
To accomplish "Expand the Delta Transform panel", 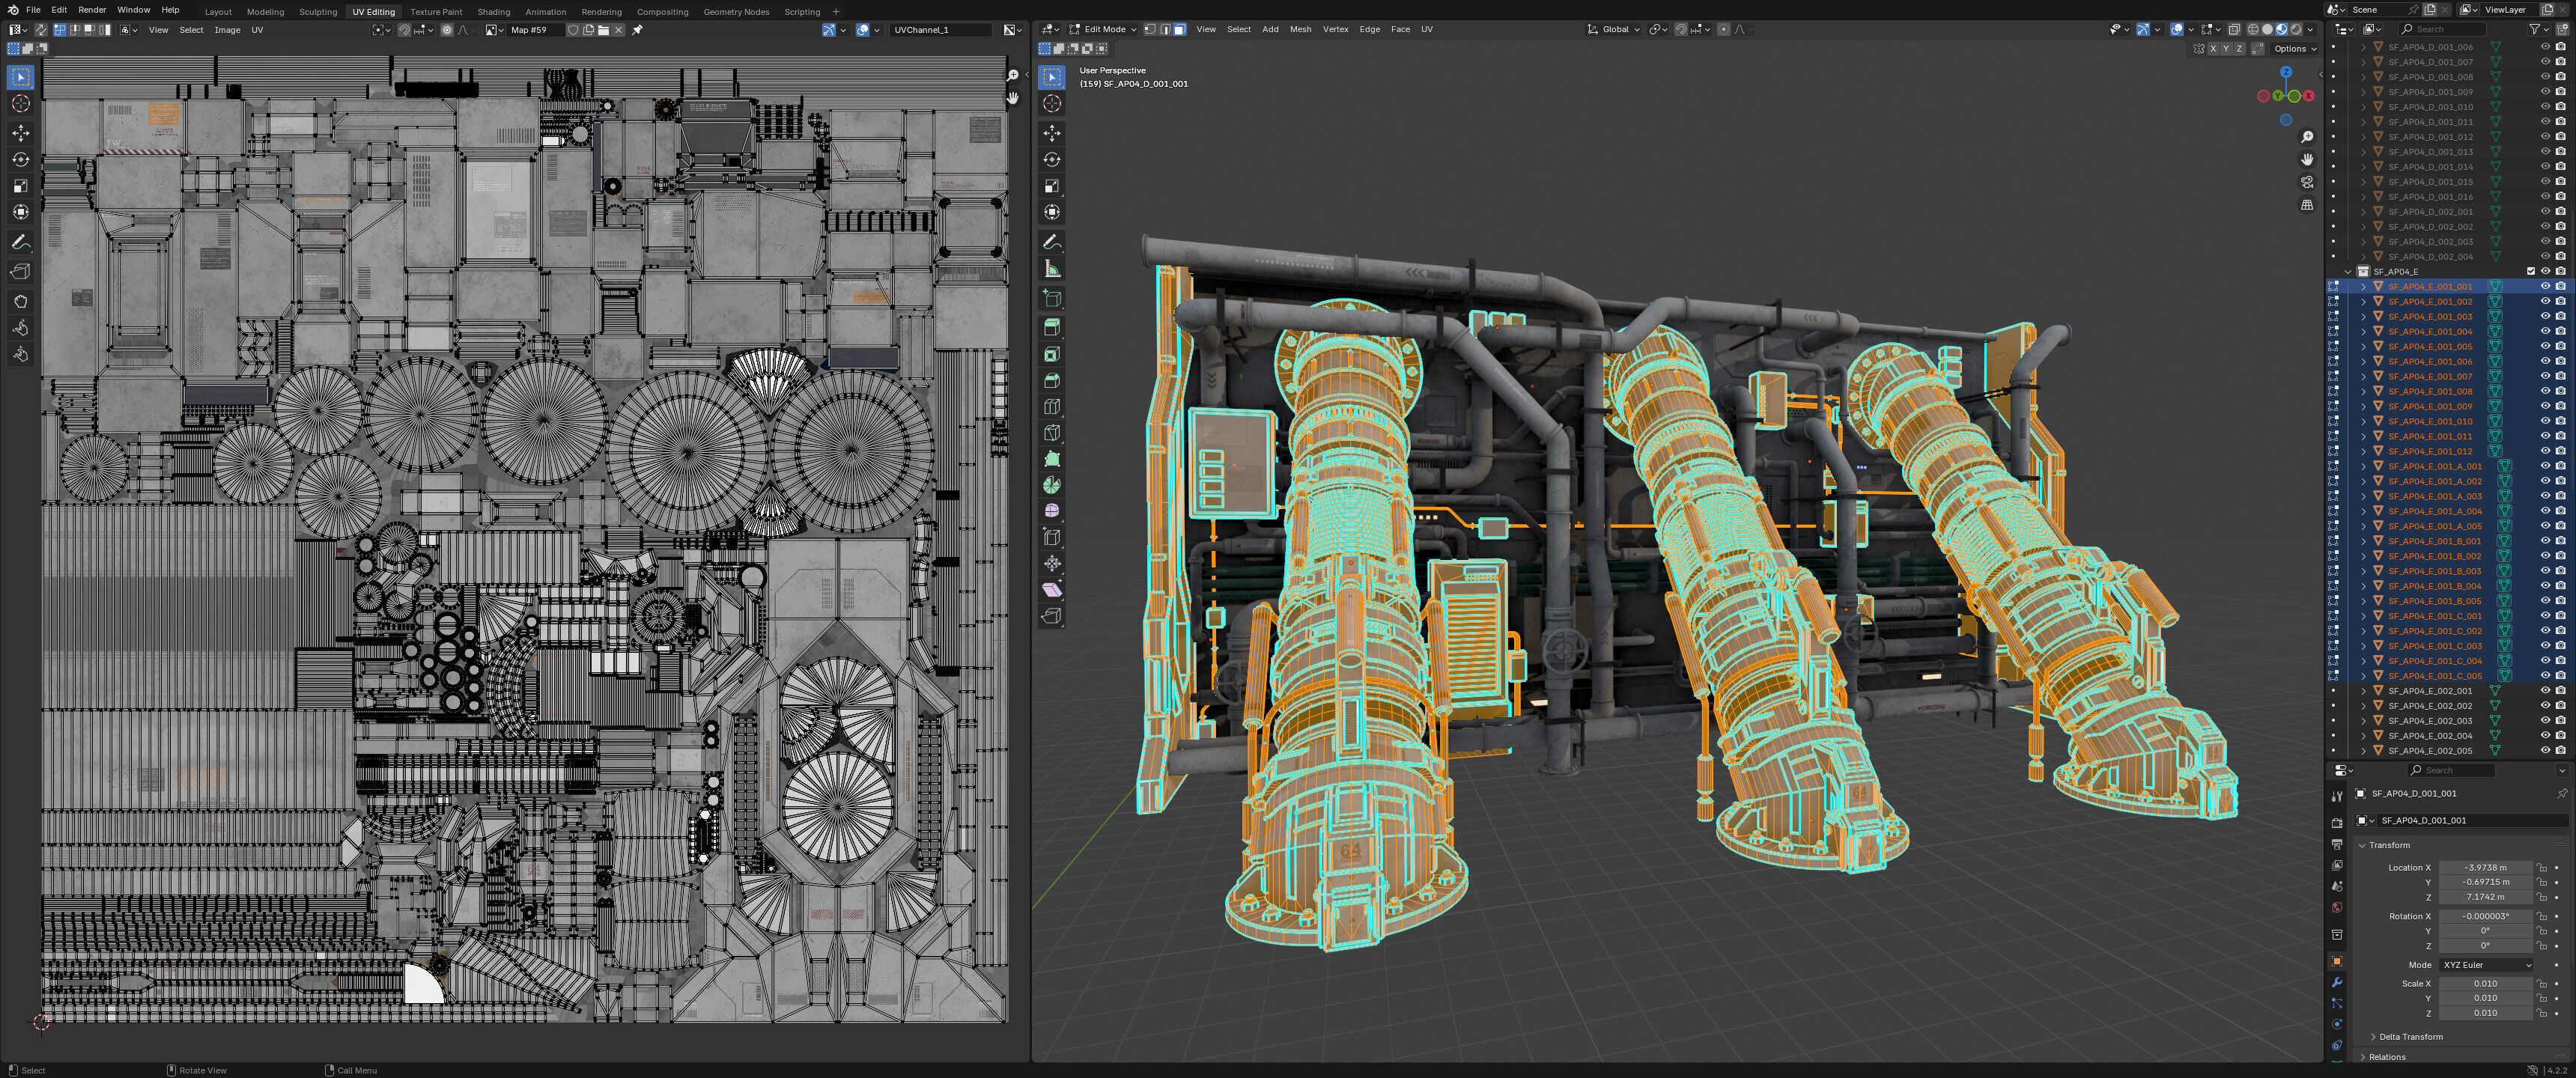I will pos(2410,1037).
